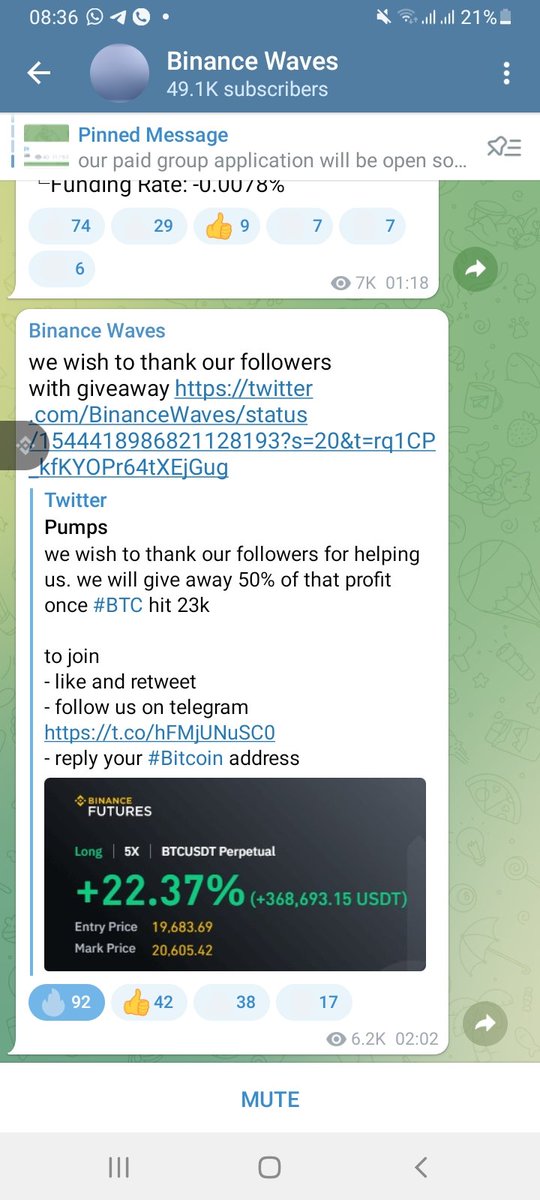Viewport: 540px width, 1200px height.
Task: Toggle the thumbs-up reaction showing 42
Action: point(148,1002)
